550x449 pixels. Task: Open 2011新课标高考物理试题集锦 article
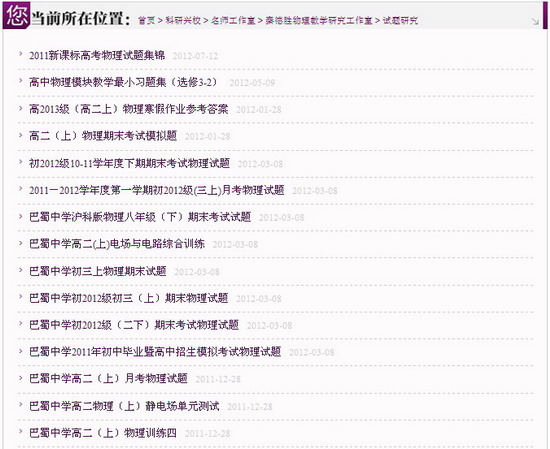pyautogui.click(x=97, y=55)
